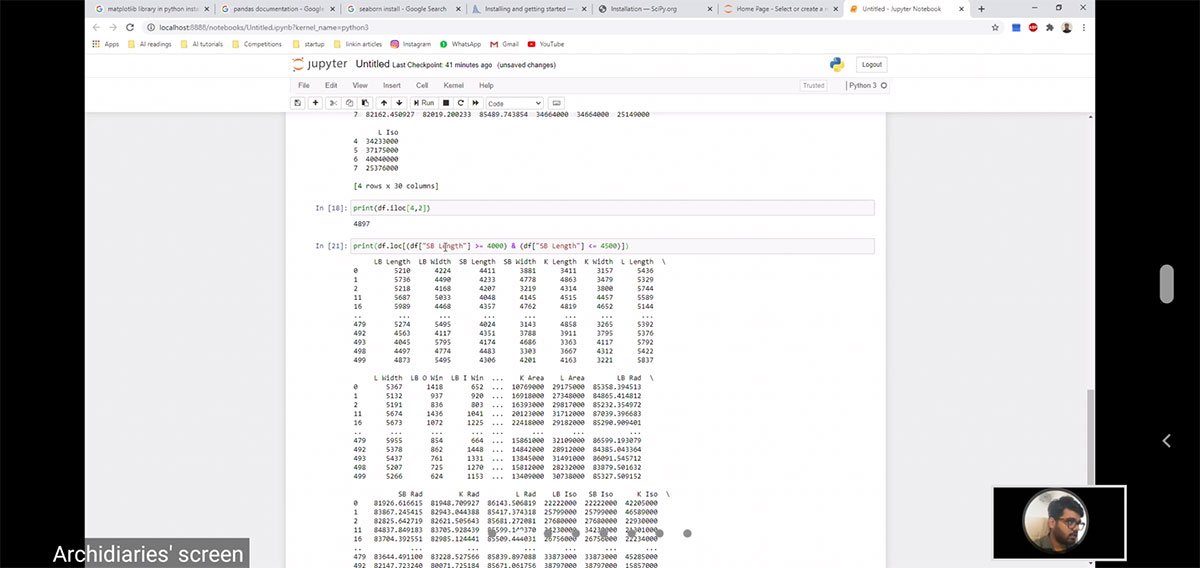Image resolution: width=1200 pixels, height=568 pixels.
Task: Switch to the pandas documentation tab
Action: (275, 9)
